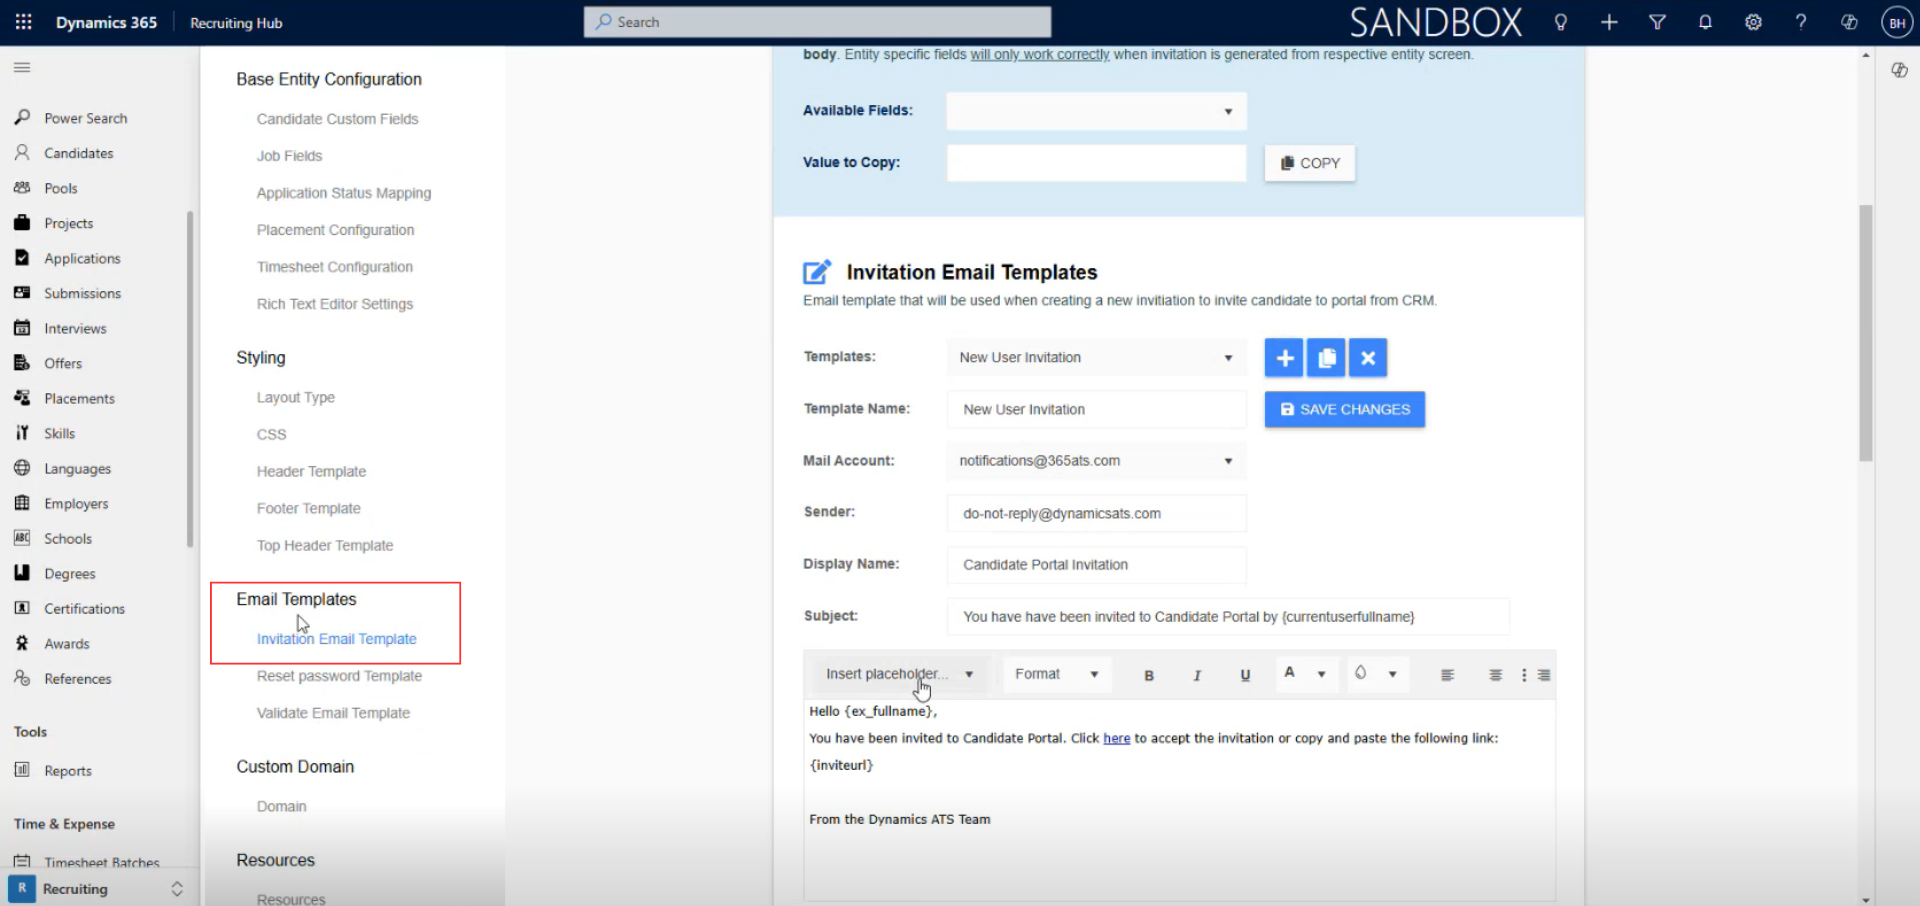The image size is (1920, 906).
Task: Click the lightbulb assistant icon
Action: tap(1561, 22)
